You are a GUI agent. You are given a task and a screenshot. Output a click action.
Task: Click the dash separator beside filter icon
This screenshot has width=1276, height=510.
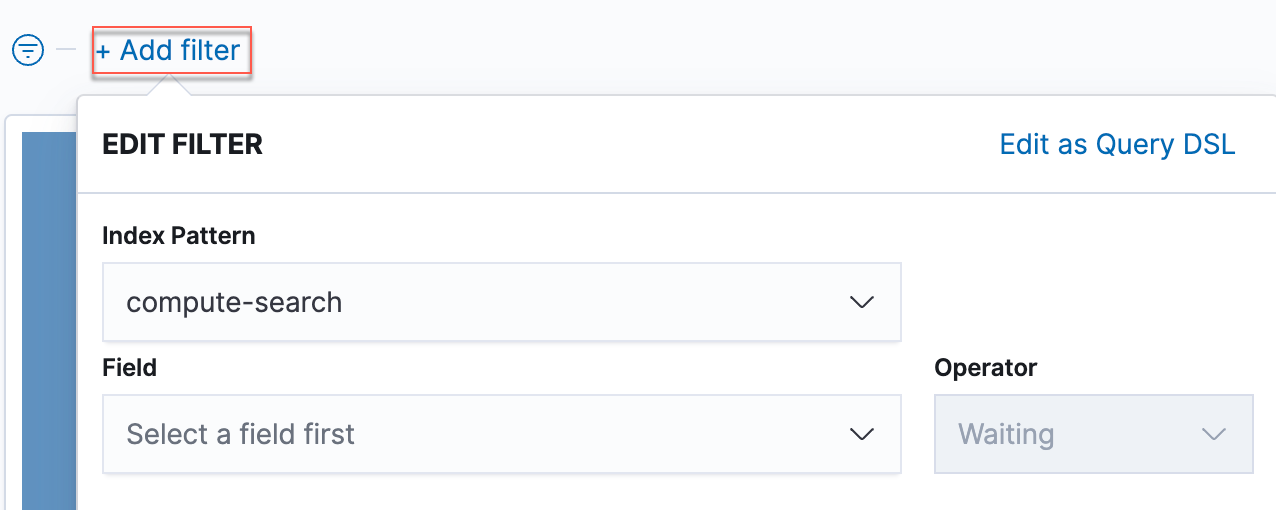tap(66, 49)
